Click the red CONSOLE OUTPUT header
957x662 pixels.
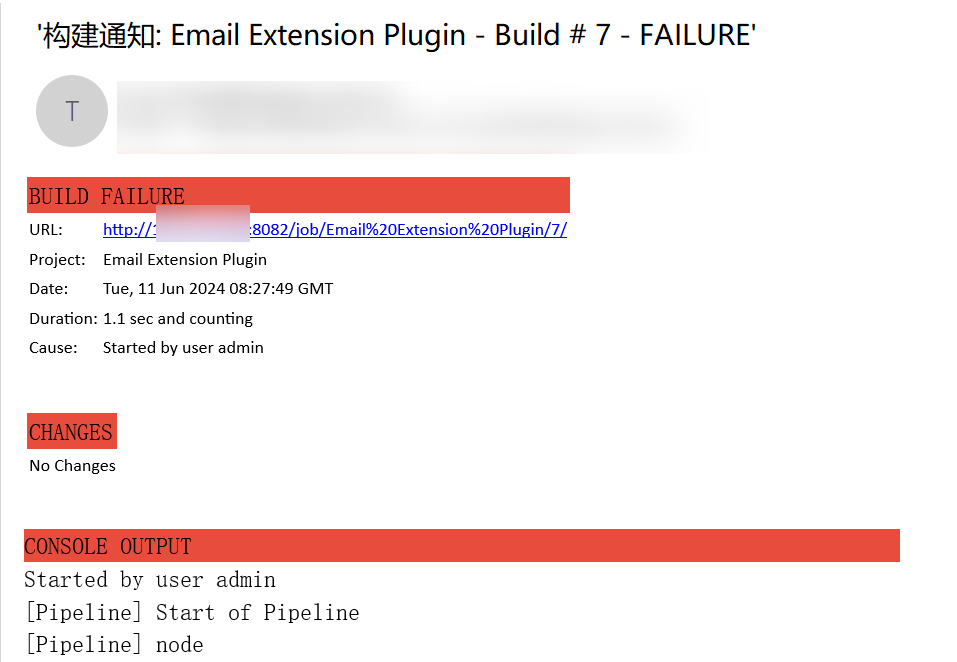[x=461, y=546]
